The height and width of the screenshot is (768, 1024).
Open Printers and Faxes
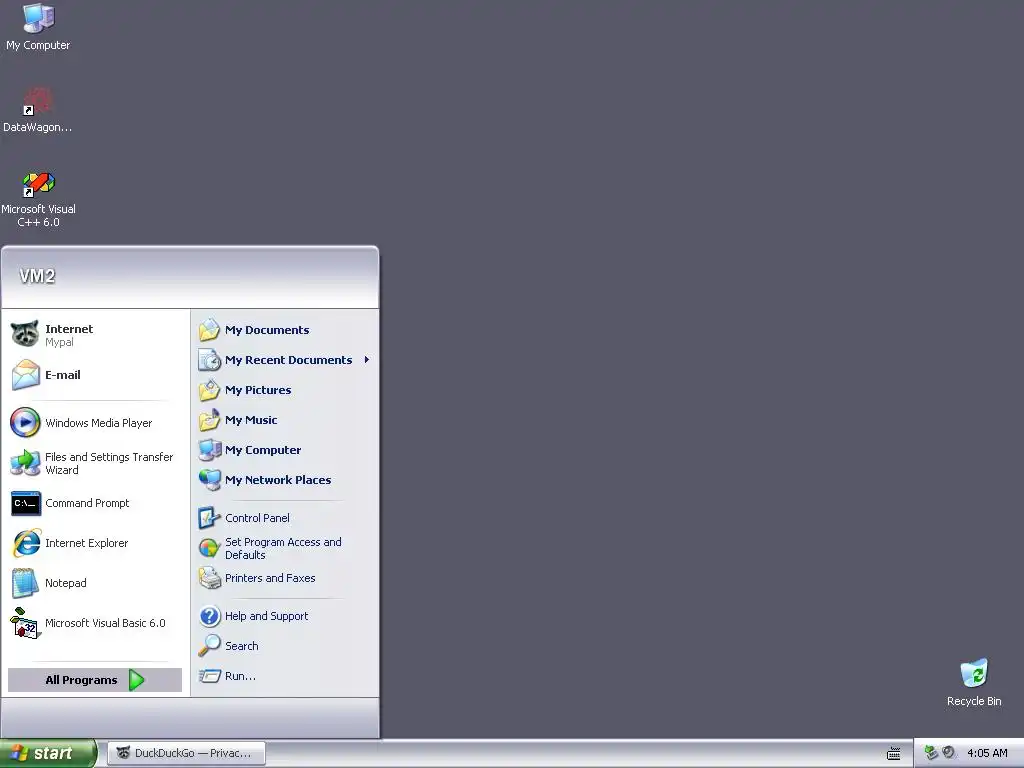[x=285, y=578]
